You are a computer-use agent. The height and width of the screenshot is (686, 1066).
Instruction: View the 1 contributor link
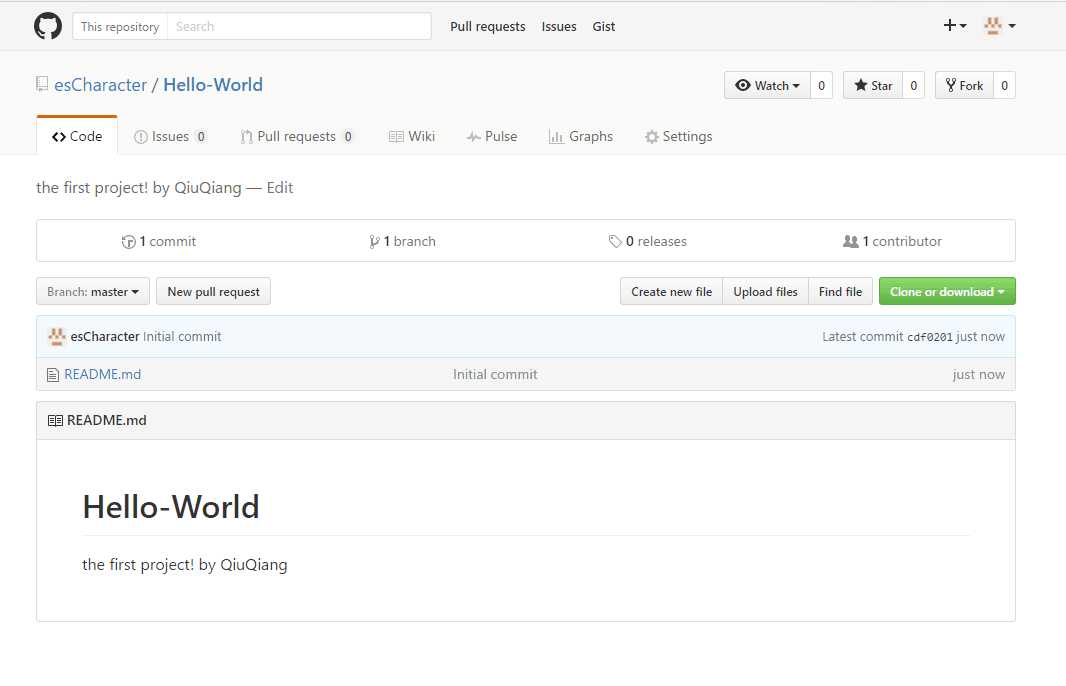(x=893, y=241)
